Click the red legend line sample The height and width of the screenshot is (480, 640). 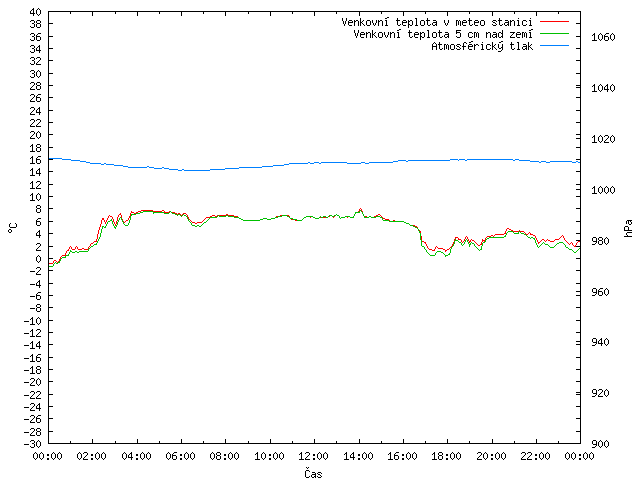point(554,22)
